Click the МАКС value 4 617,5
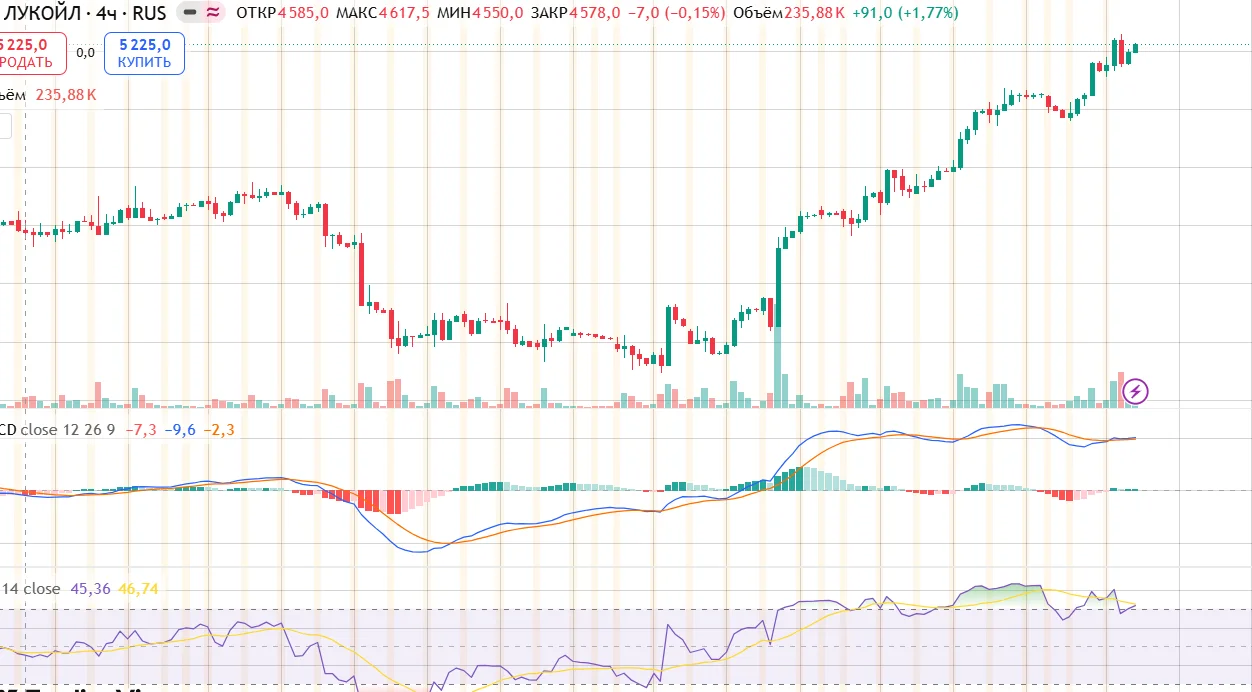Viewport: 1252px width, 692px height. click(x=403, y=13)
